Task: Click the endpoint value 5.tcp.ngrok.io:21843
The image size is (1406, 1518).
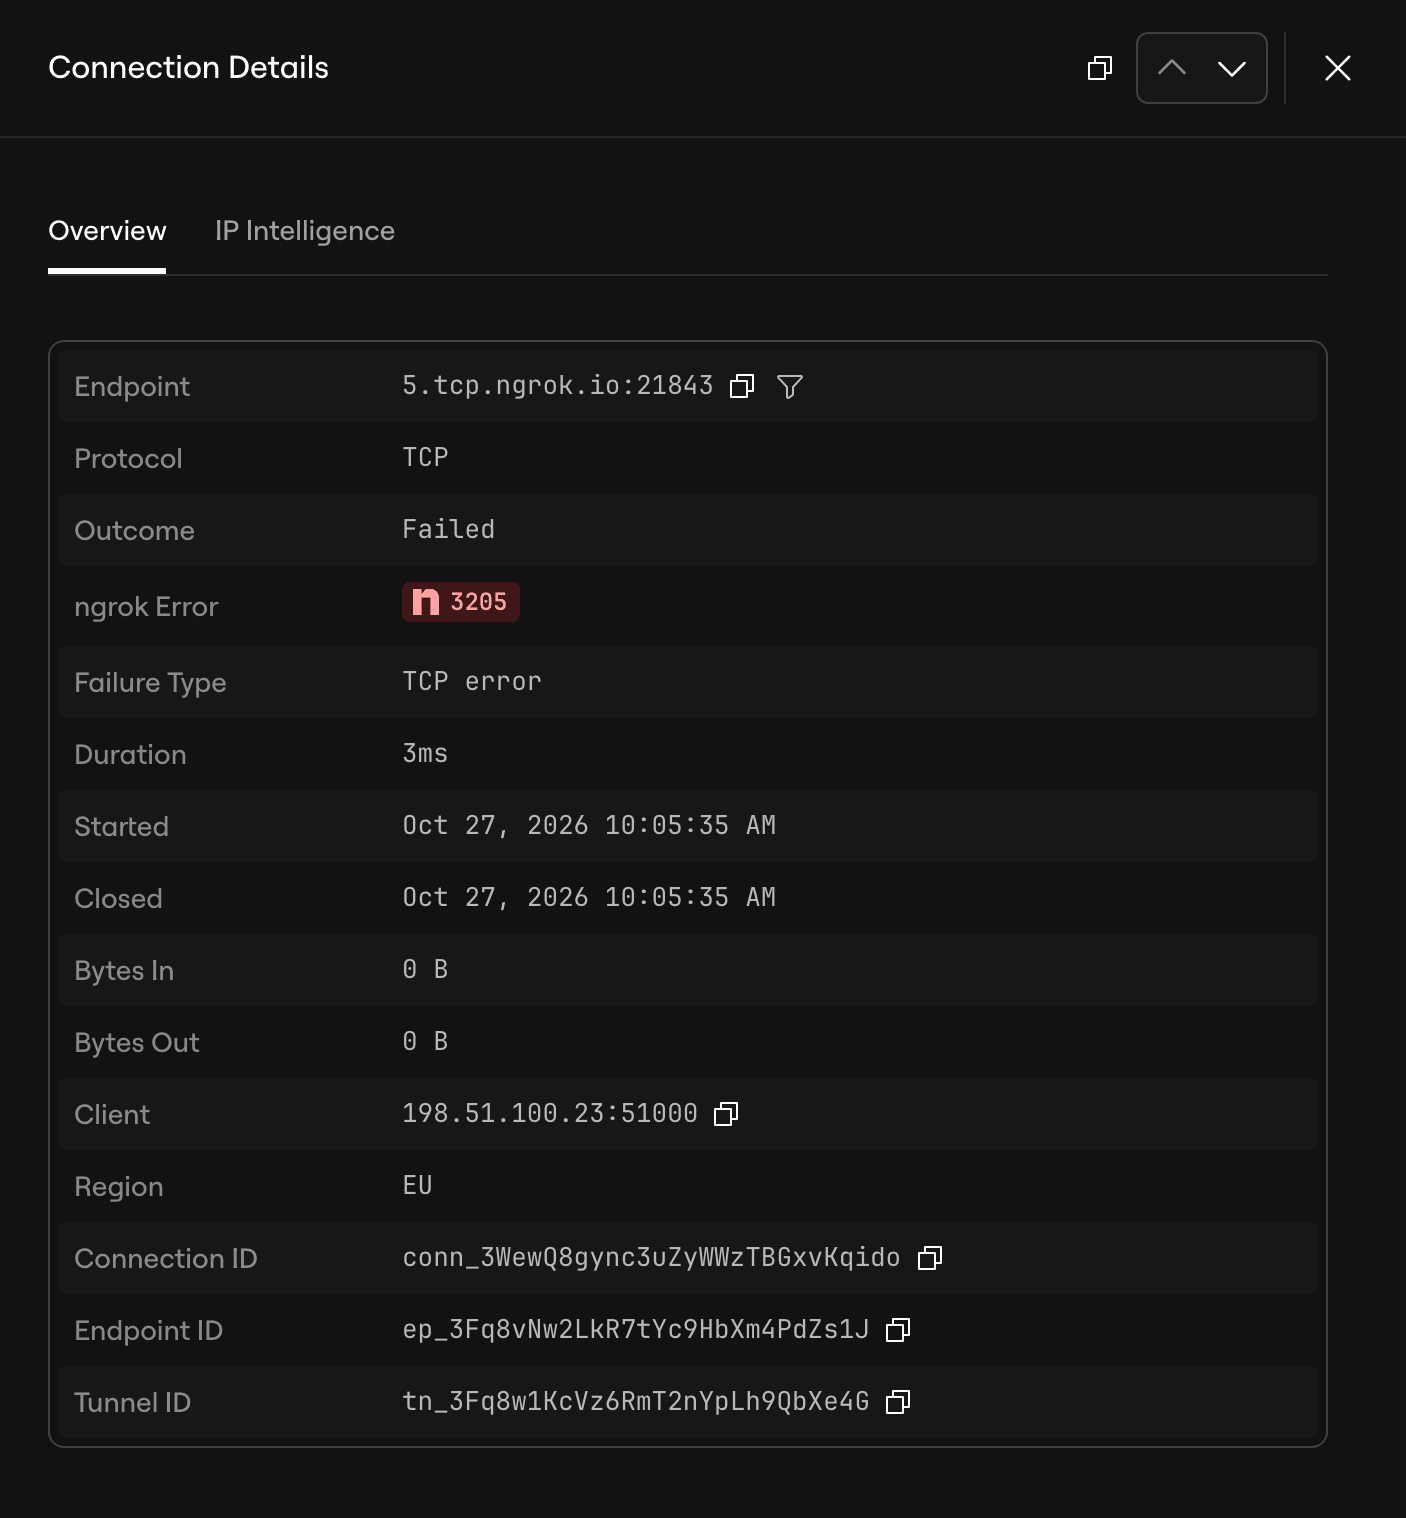Action: click(x=558, y=386)
